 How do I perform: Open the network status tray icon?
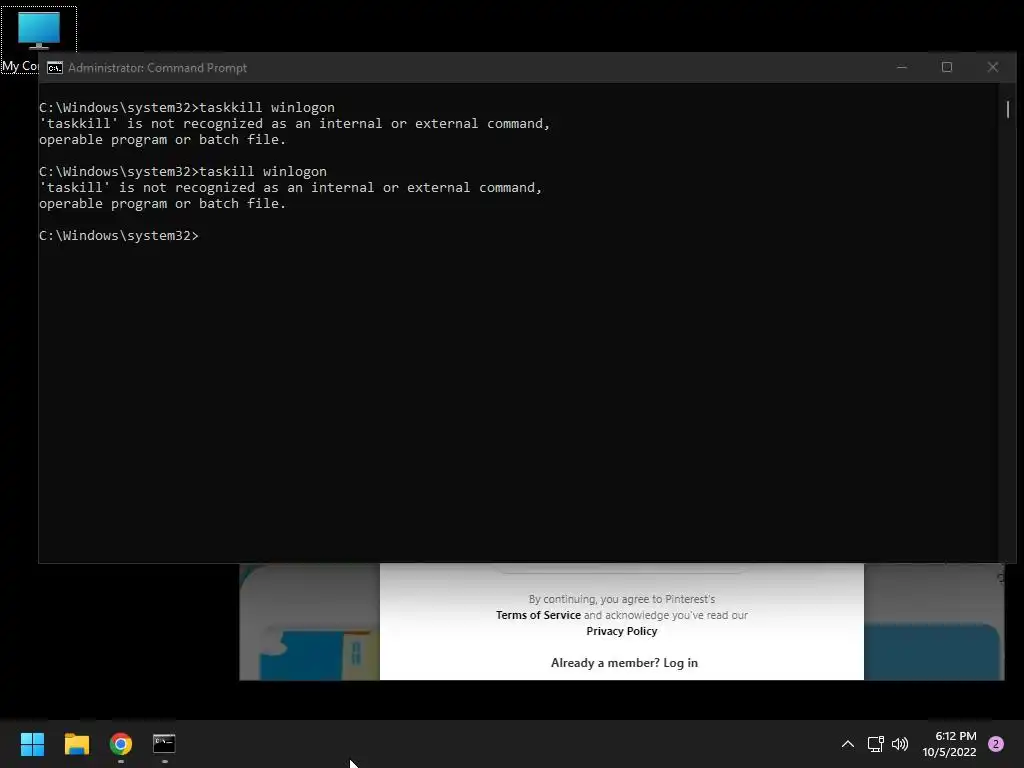[x=875, y=744]
